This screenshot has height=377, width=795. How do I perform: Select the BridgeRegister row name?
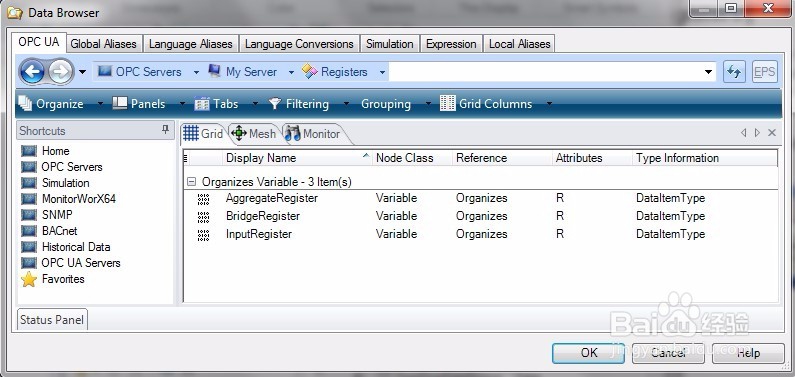pos(263,216)
